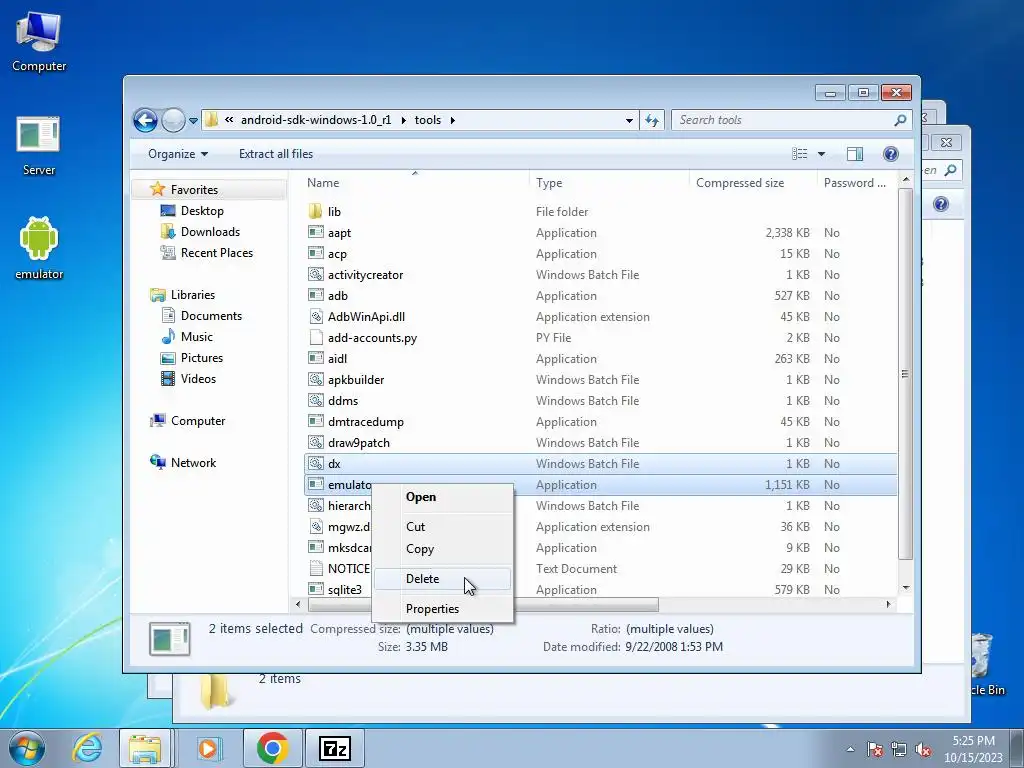This screenshot has height=768, width=1024.
Task: Open Documents library in navigation pane
Action: click(211, 315)
